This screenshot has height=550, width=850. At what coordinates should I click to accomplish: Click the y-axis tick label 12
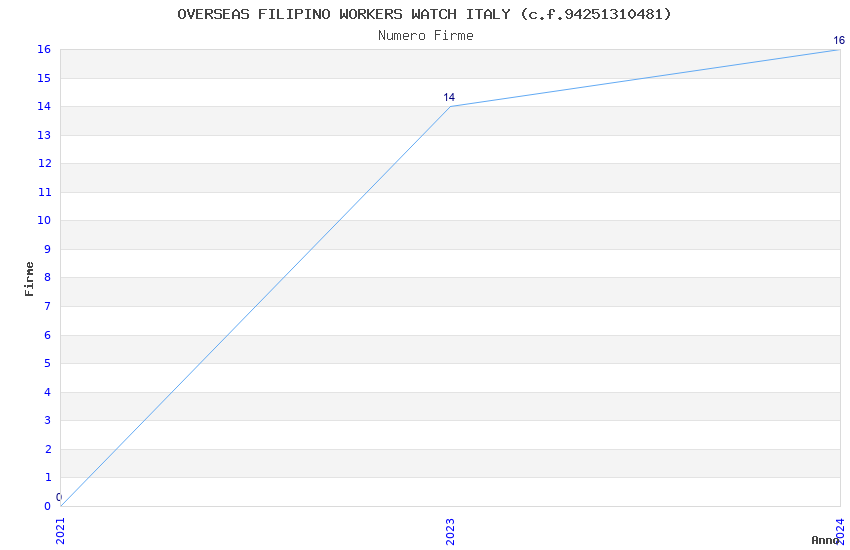point(44,163)
